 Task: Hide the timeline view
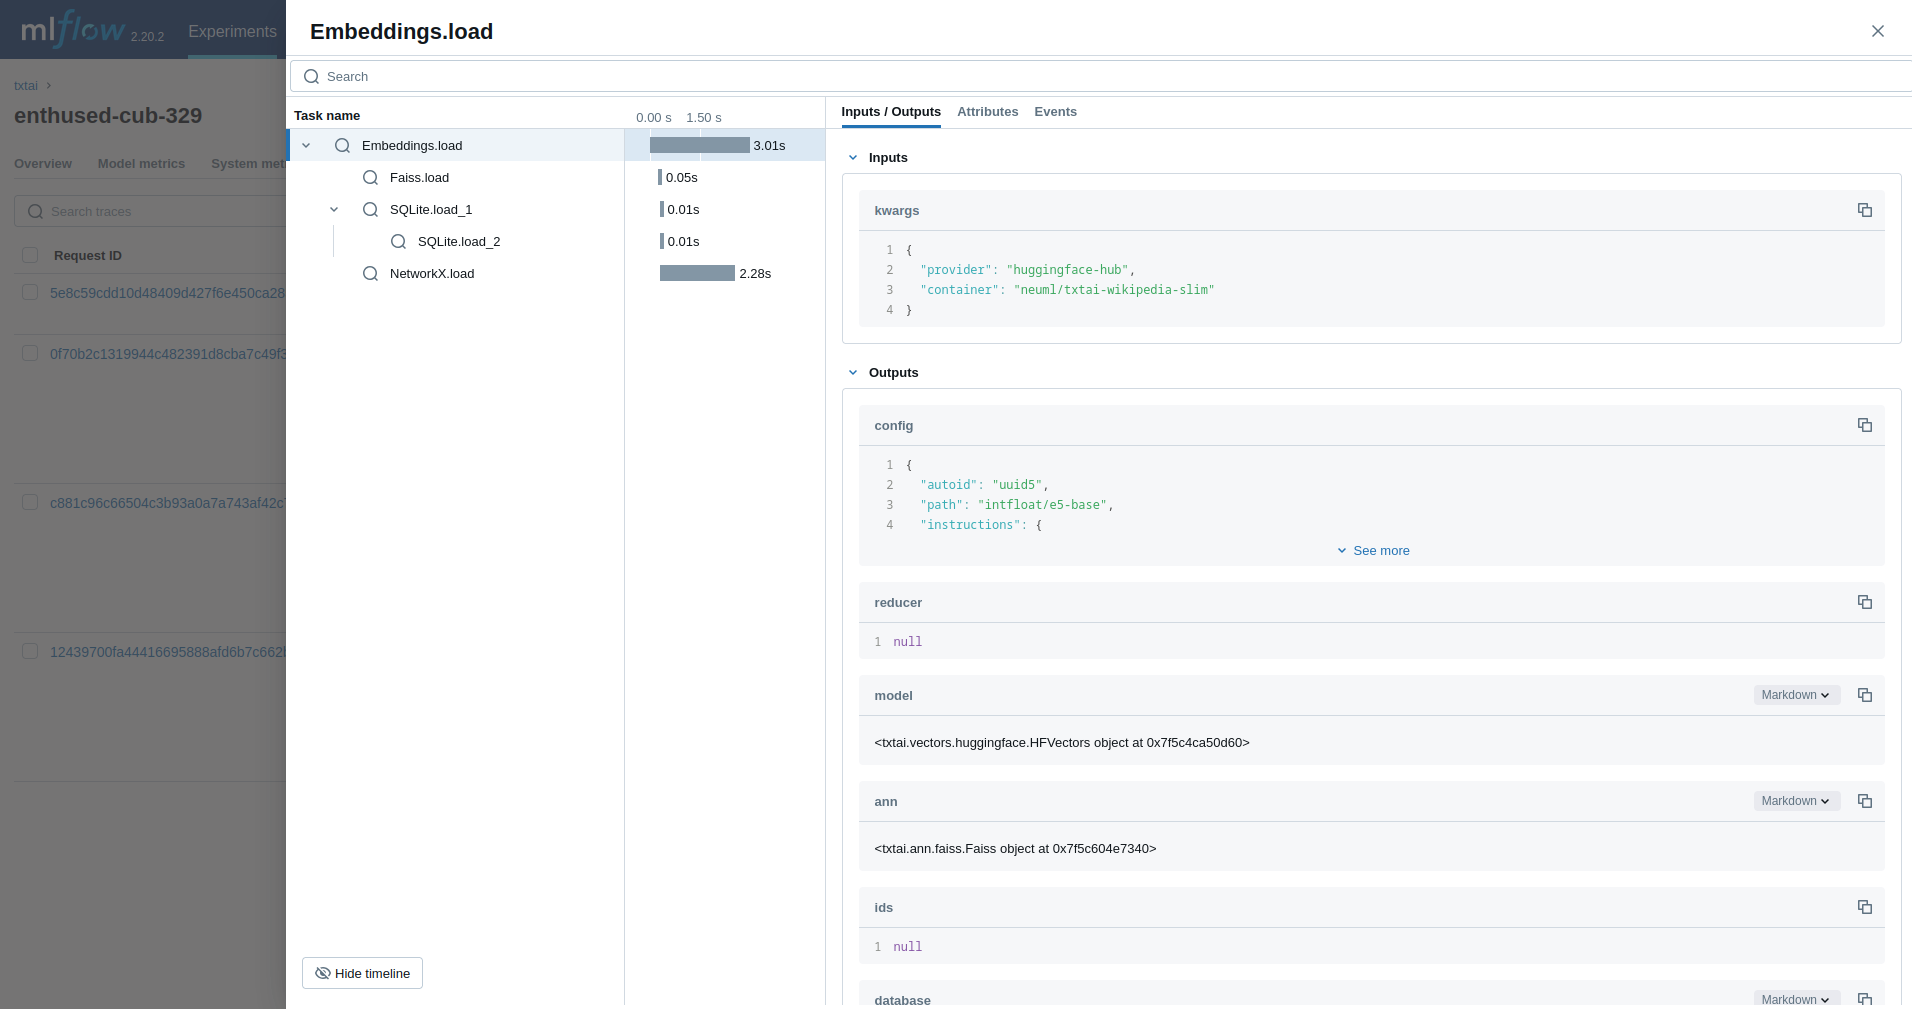coord(362,973)
